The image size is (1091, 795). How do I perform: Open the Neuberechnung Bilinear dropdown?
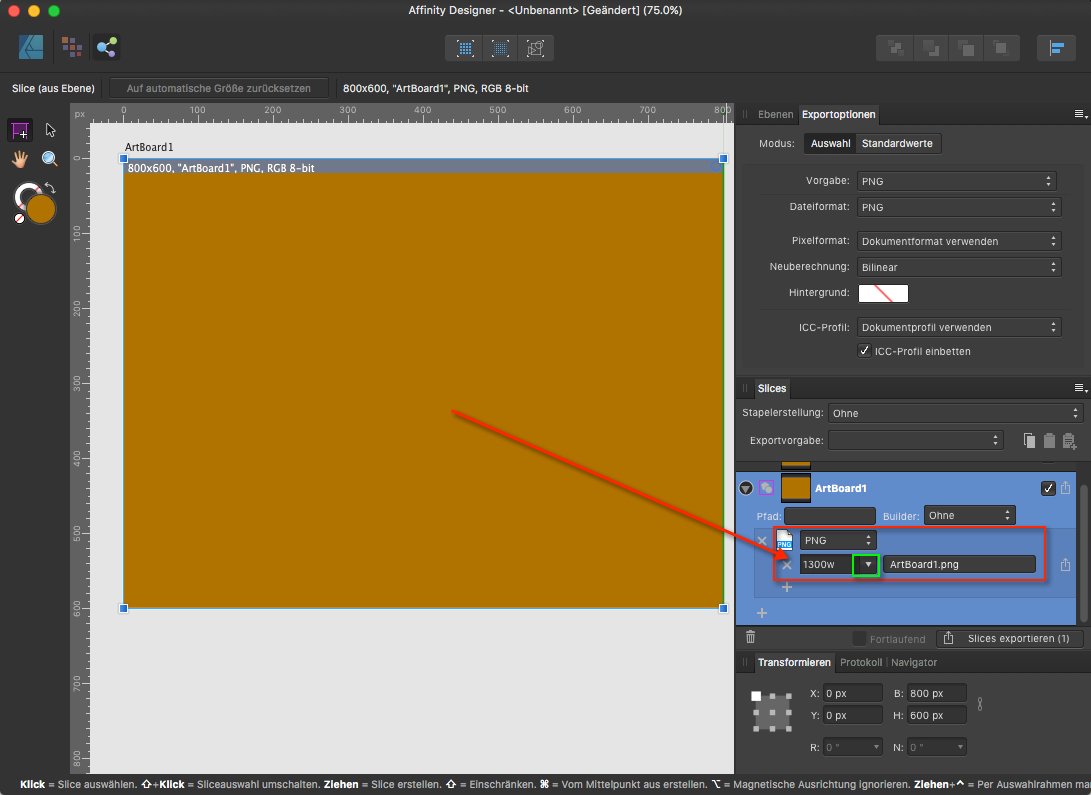[x=958, y=267]
